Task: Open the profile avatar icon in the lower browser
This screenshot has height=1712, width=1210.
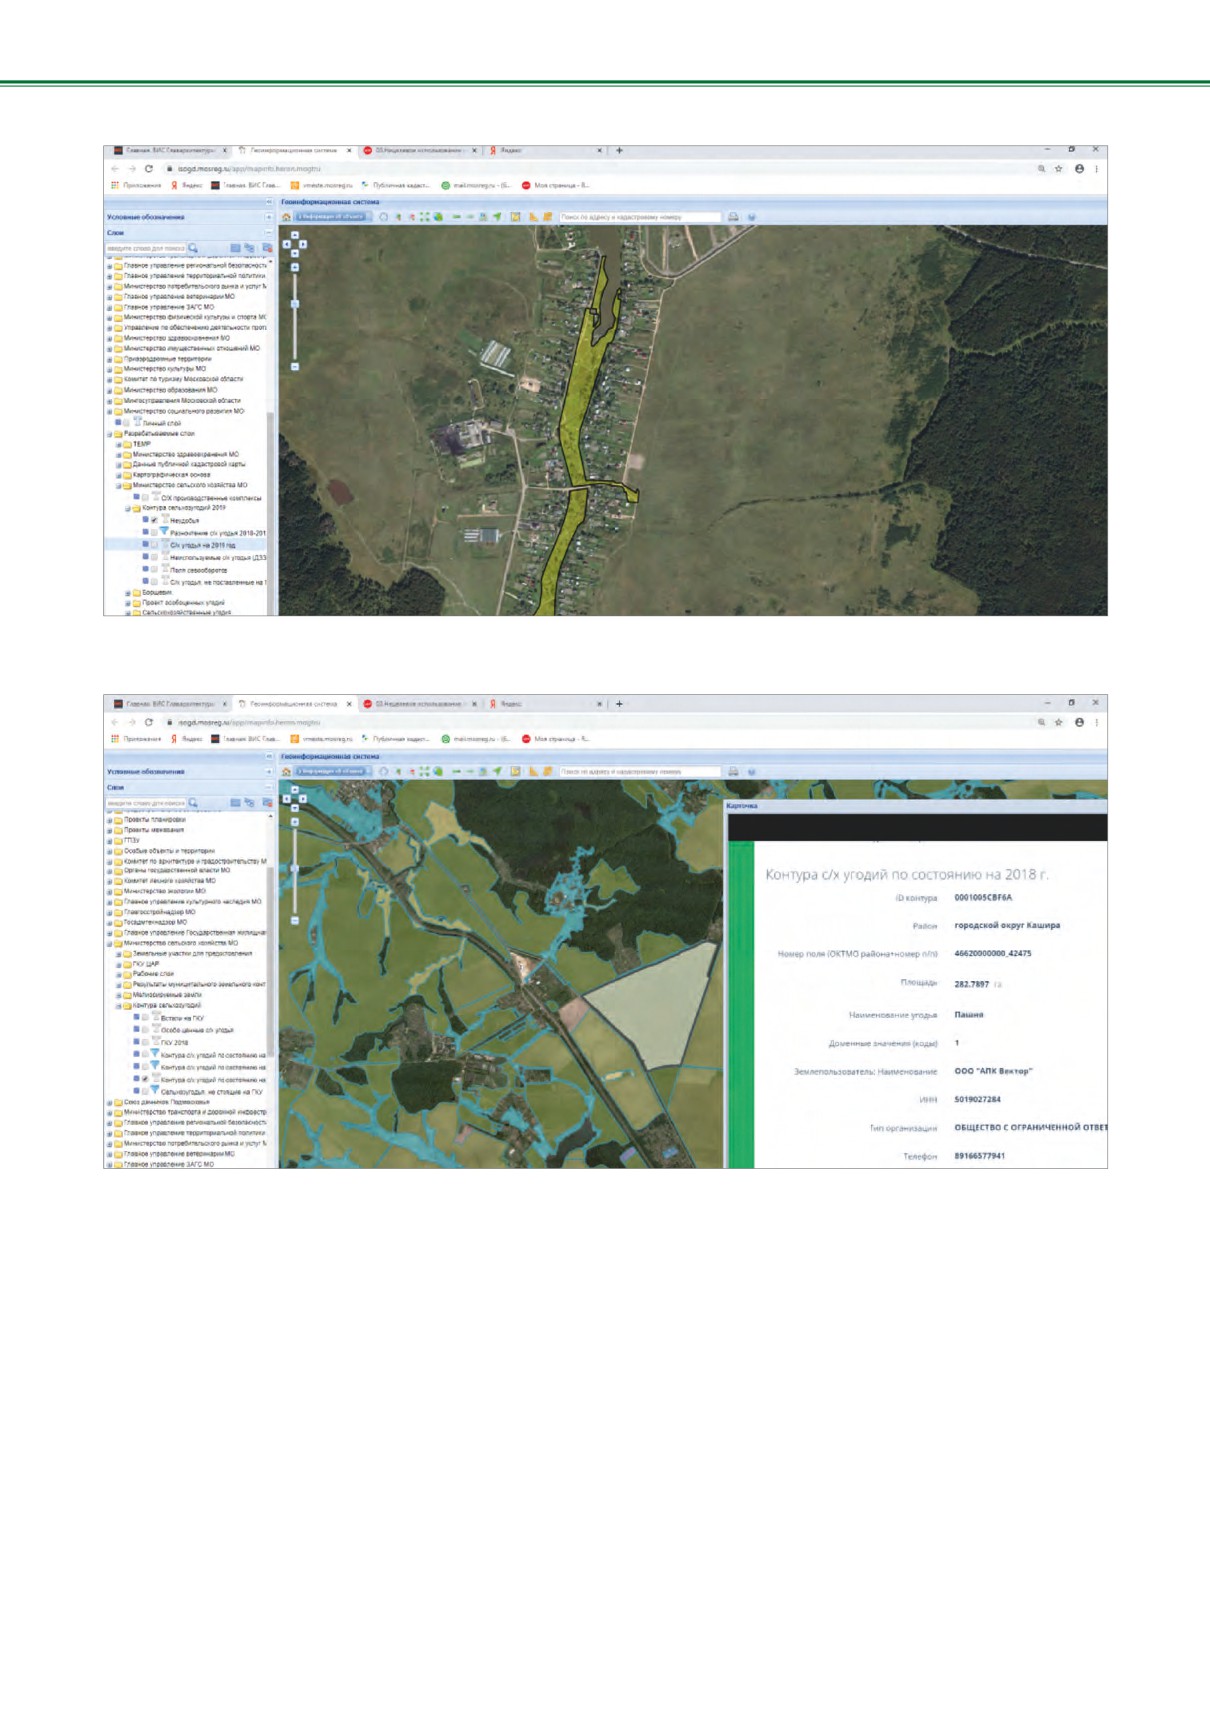Action: pyautogui.click(x=1079, y=722)
